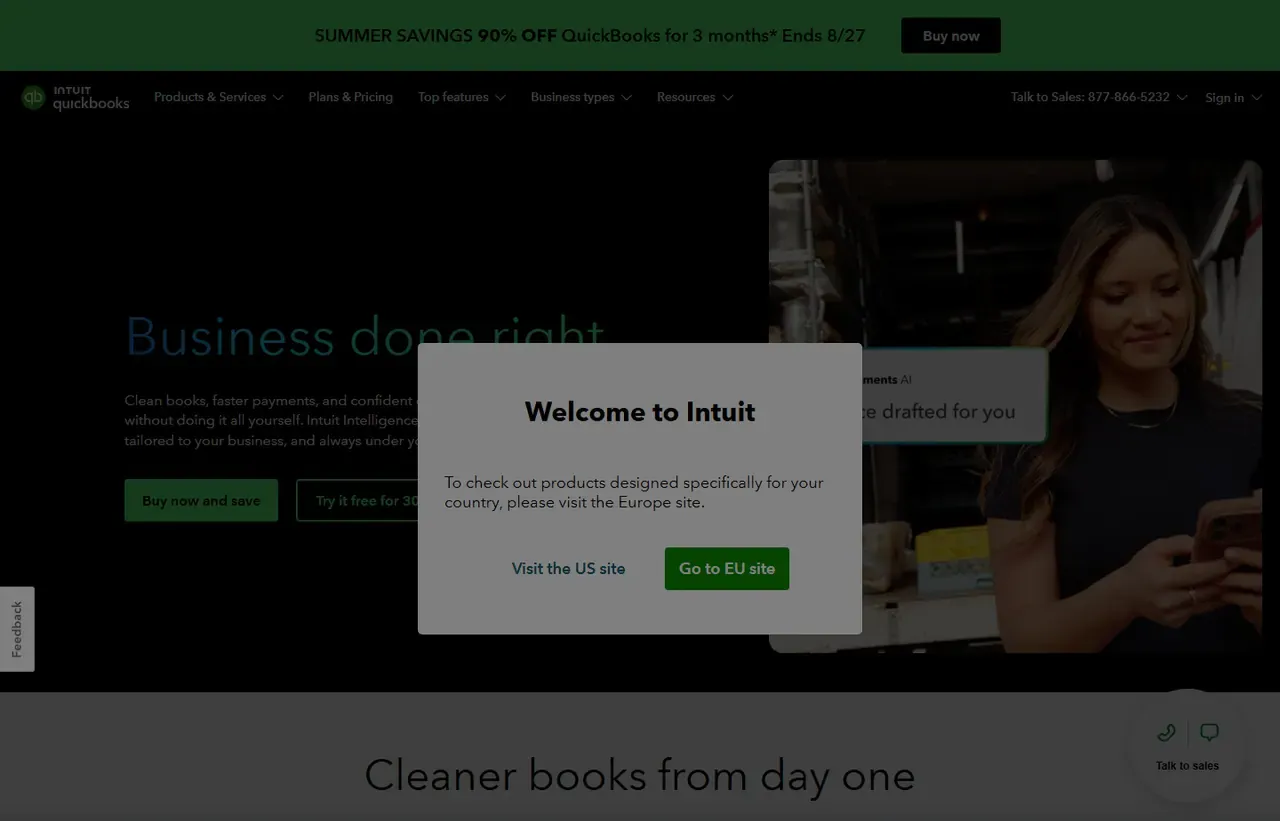
Task: Open the chat bubble icon in sales widget
Action: [1209, 733]
